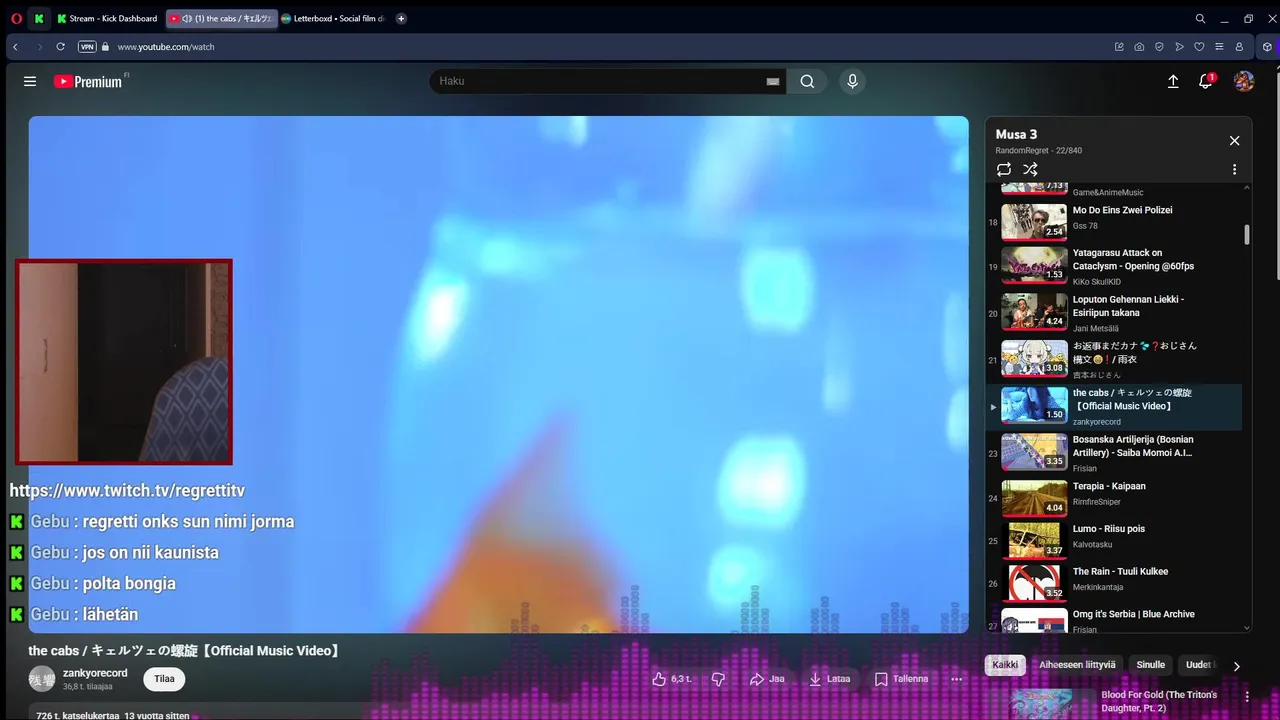This screenshot has width=1280, height=720.
Task: Reload the page with the refresh icon
Action: (60, 47)
